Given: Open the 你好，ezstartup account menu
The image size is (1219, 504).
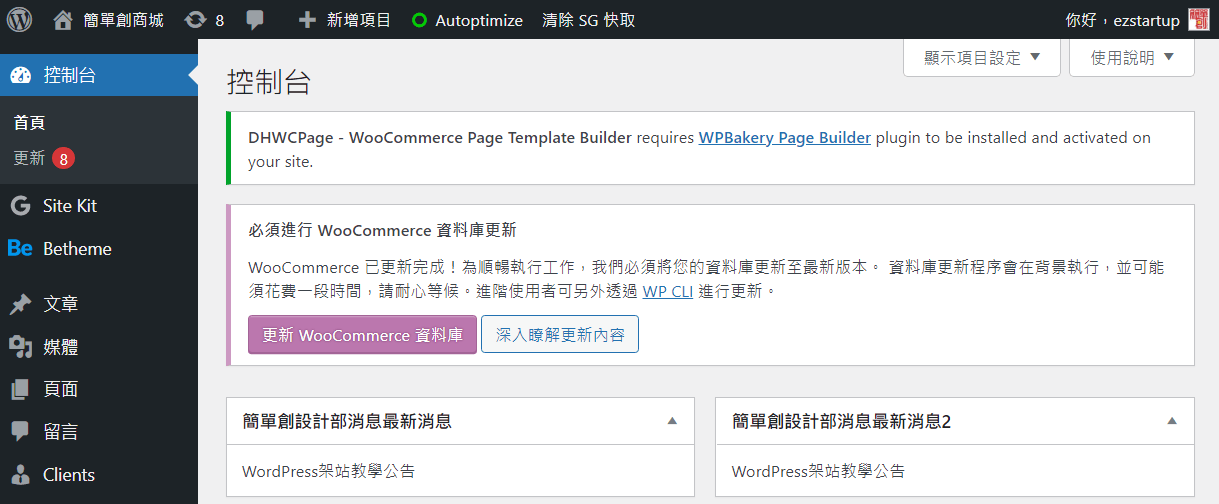Looking at the screenshot, I should [1137, 19].
